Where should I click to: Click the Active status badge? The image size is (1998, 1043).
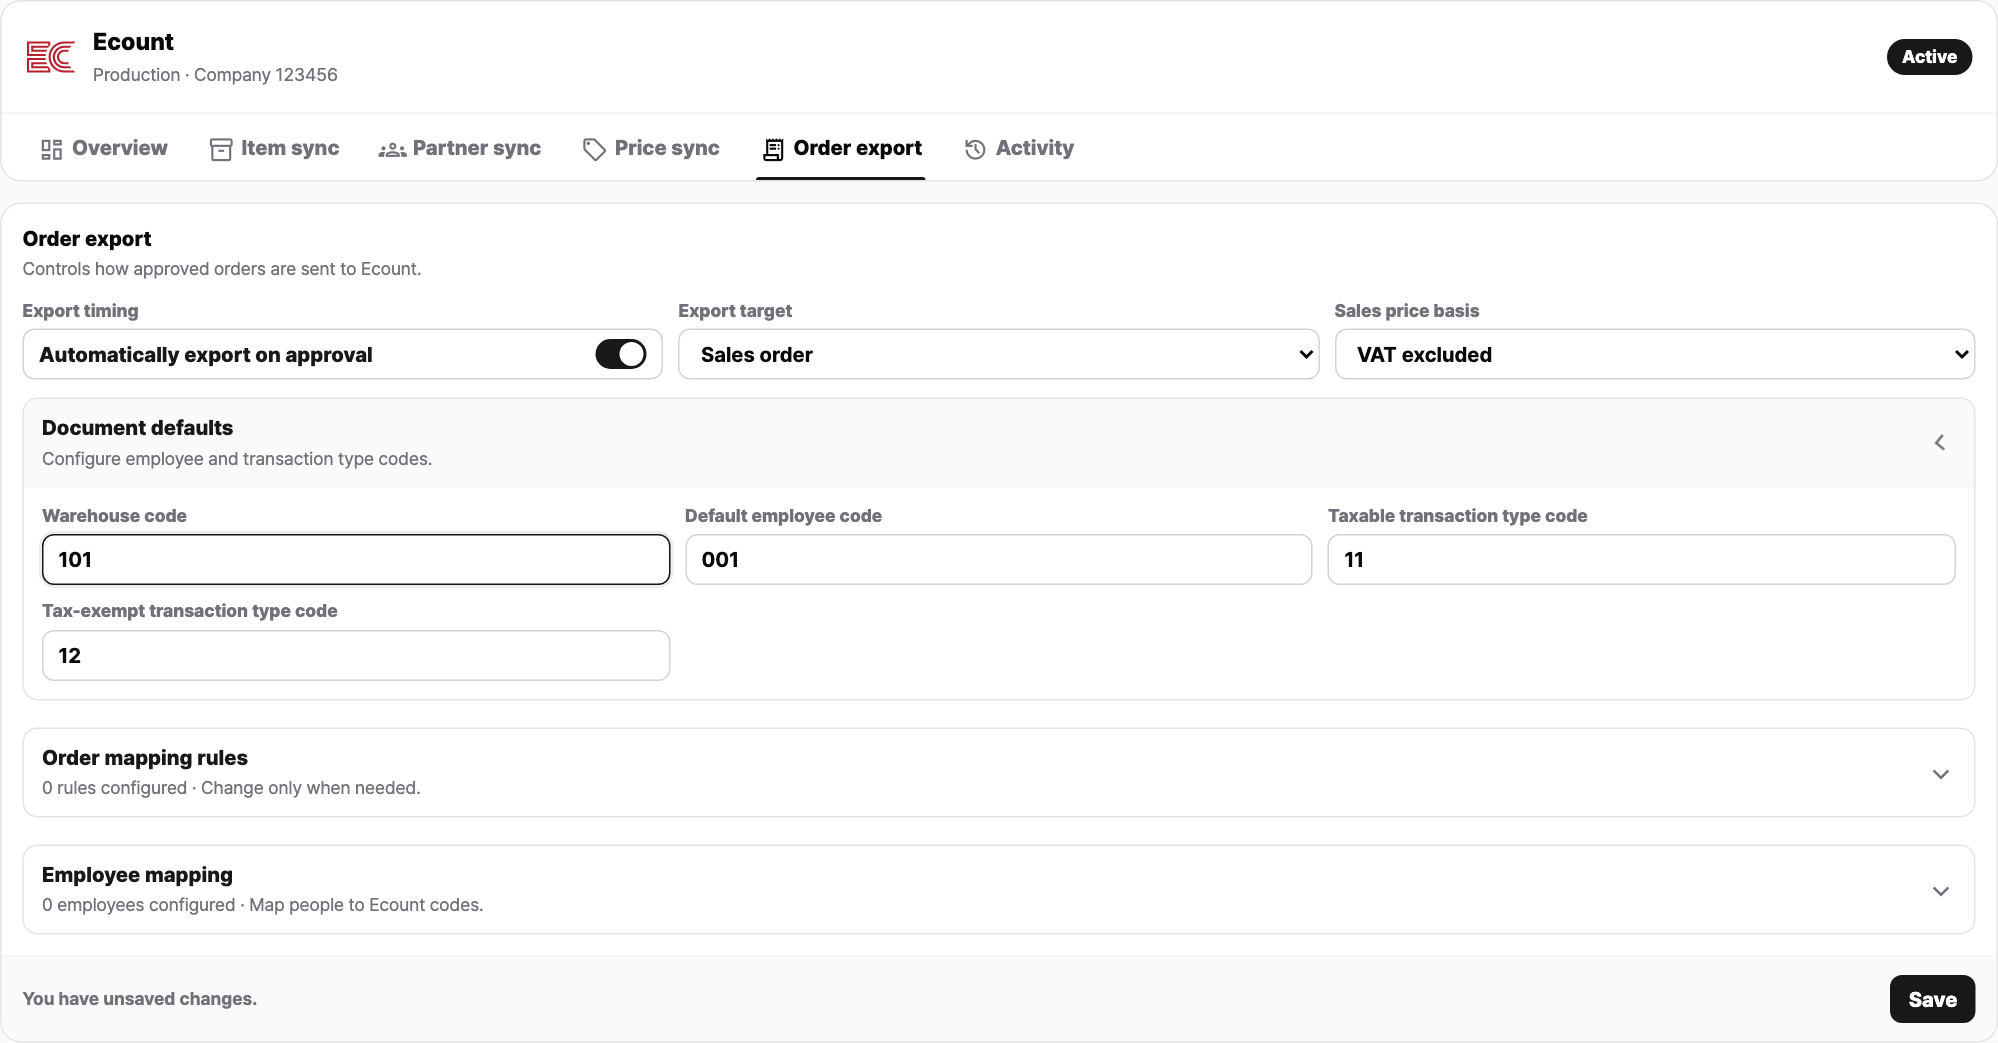[x=1929, y=57]
